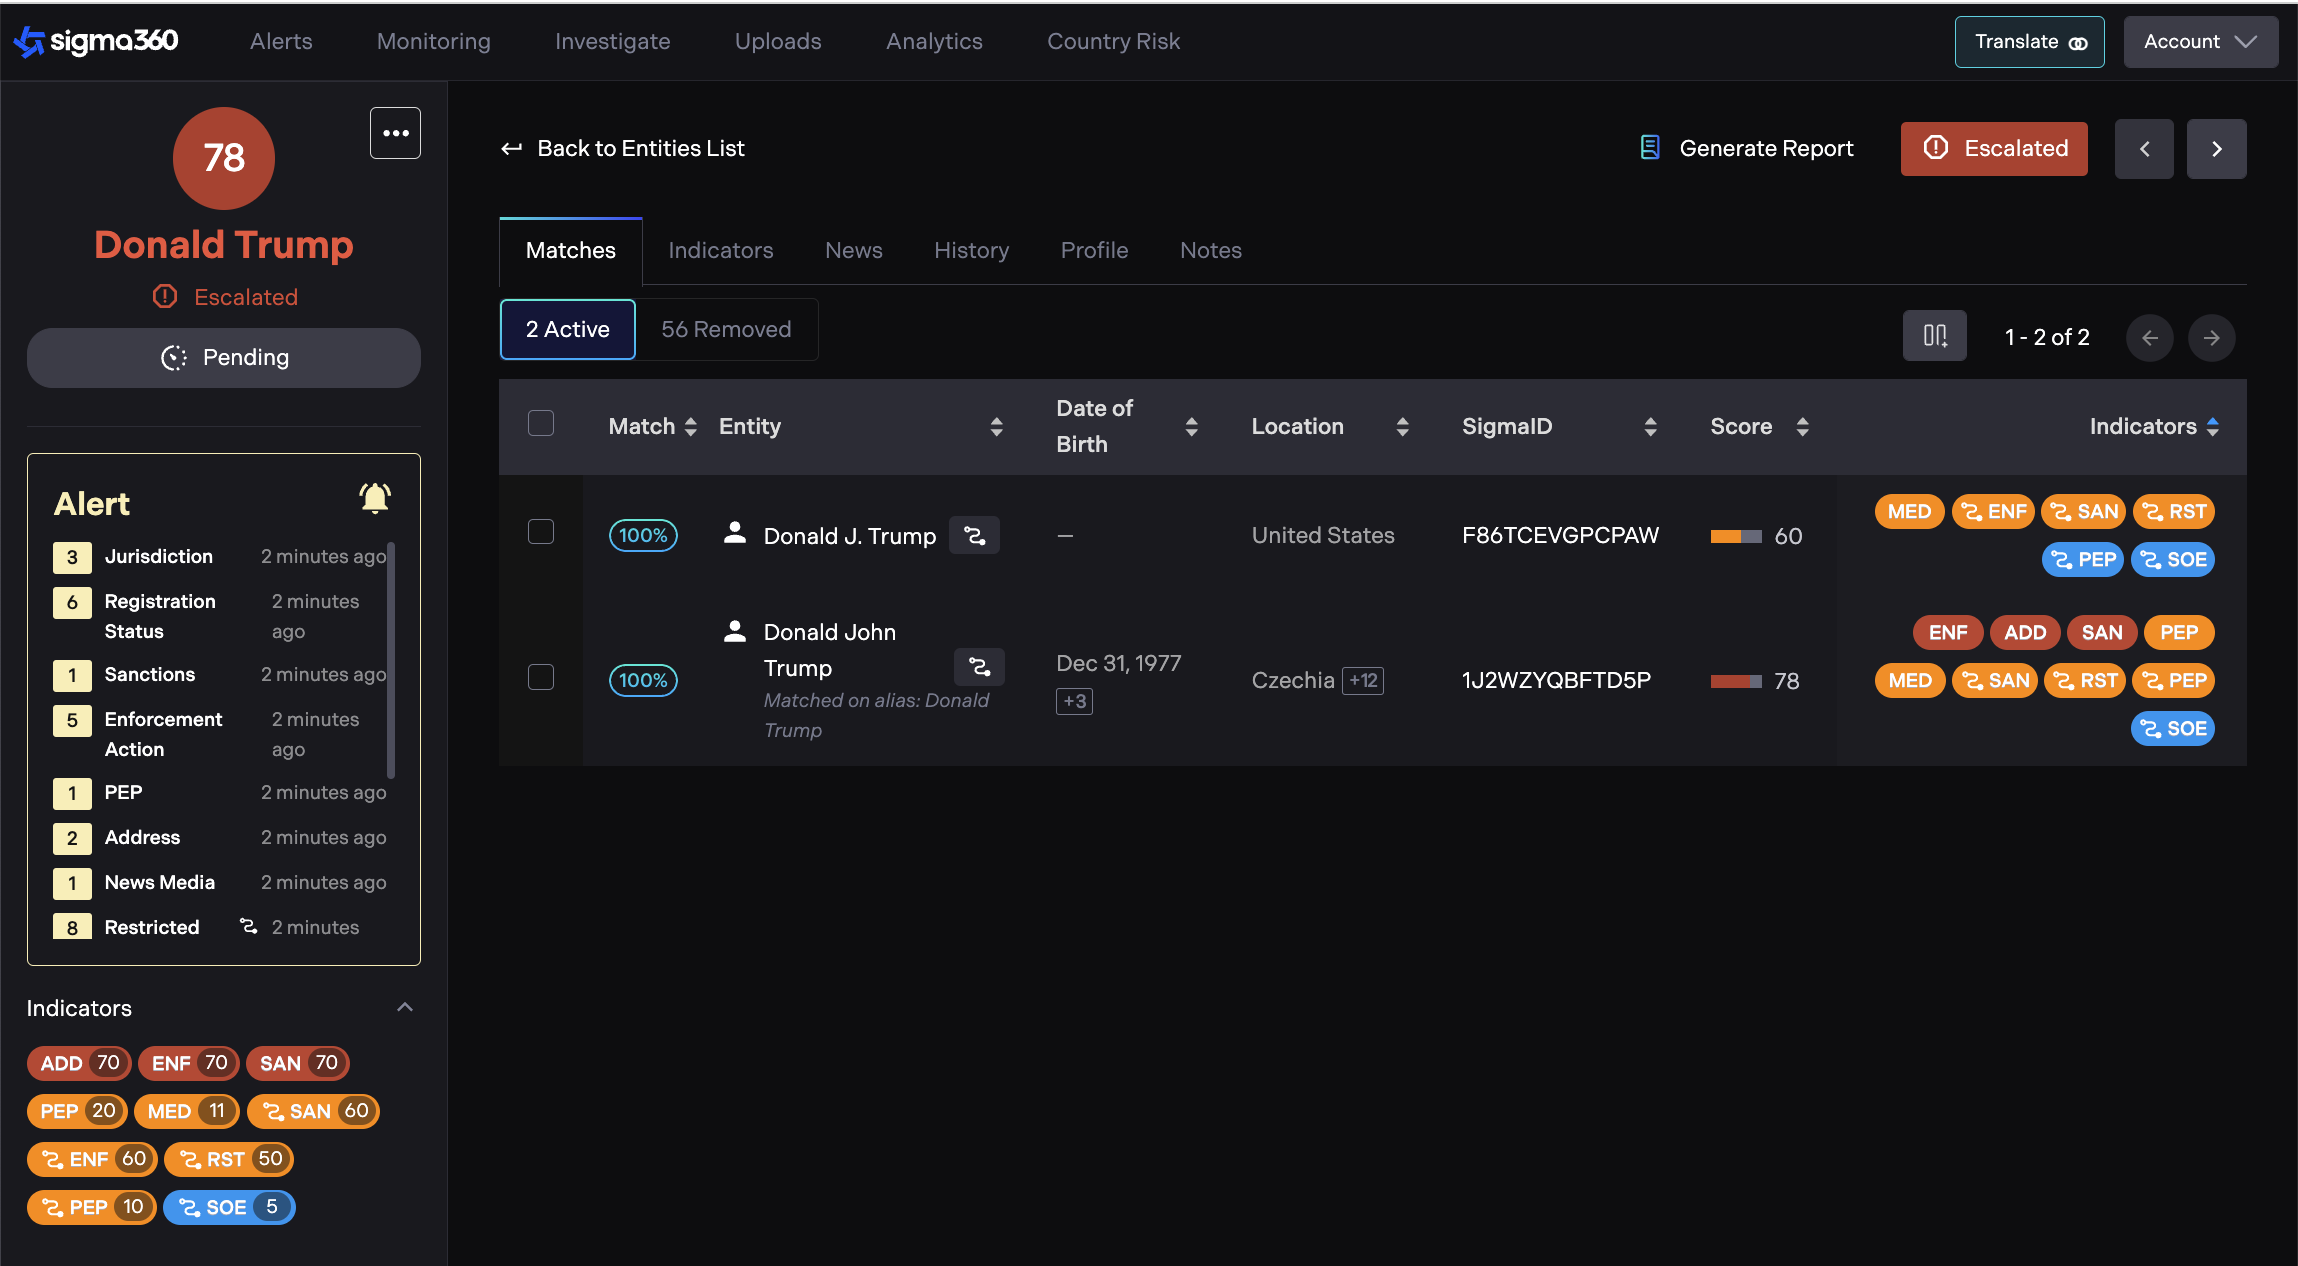Check the Donald J. Trump row checkbox

point(541,532)
